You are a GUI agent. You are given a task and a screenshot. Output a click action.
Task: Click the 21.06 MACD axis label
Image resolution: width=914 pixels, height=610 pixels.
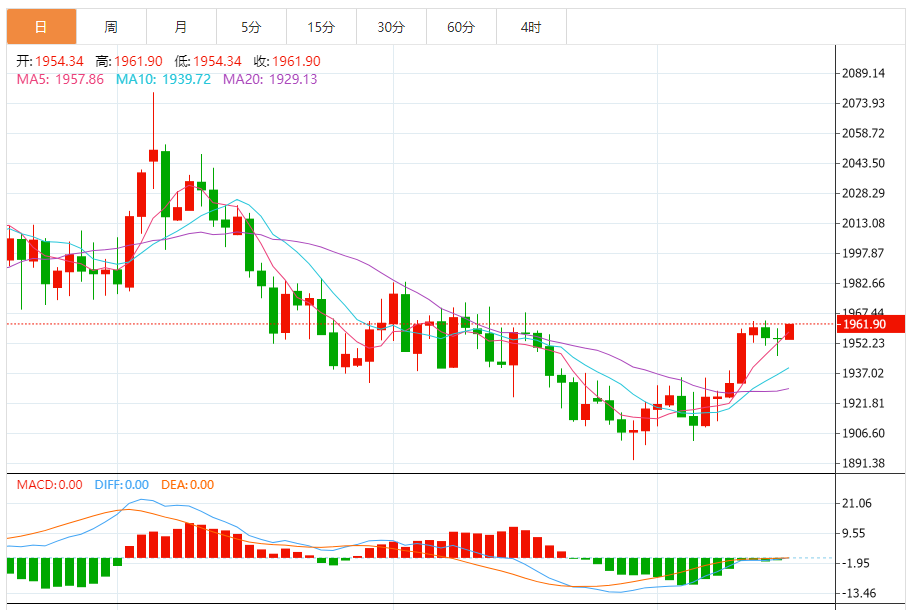click(x=857, y=503)
